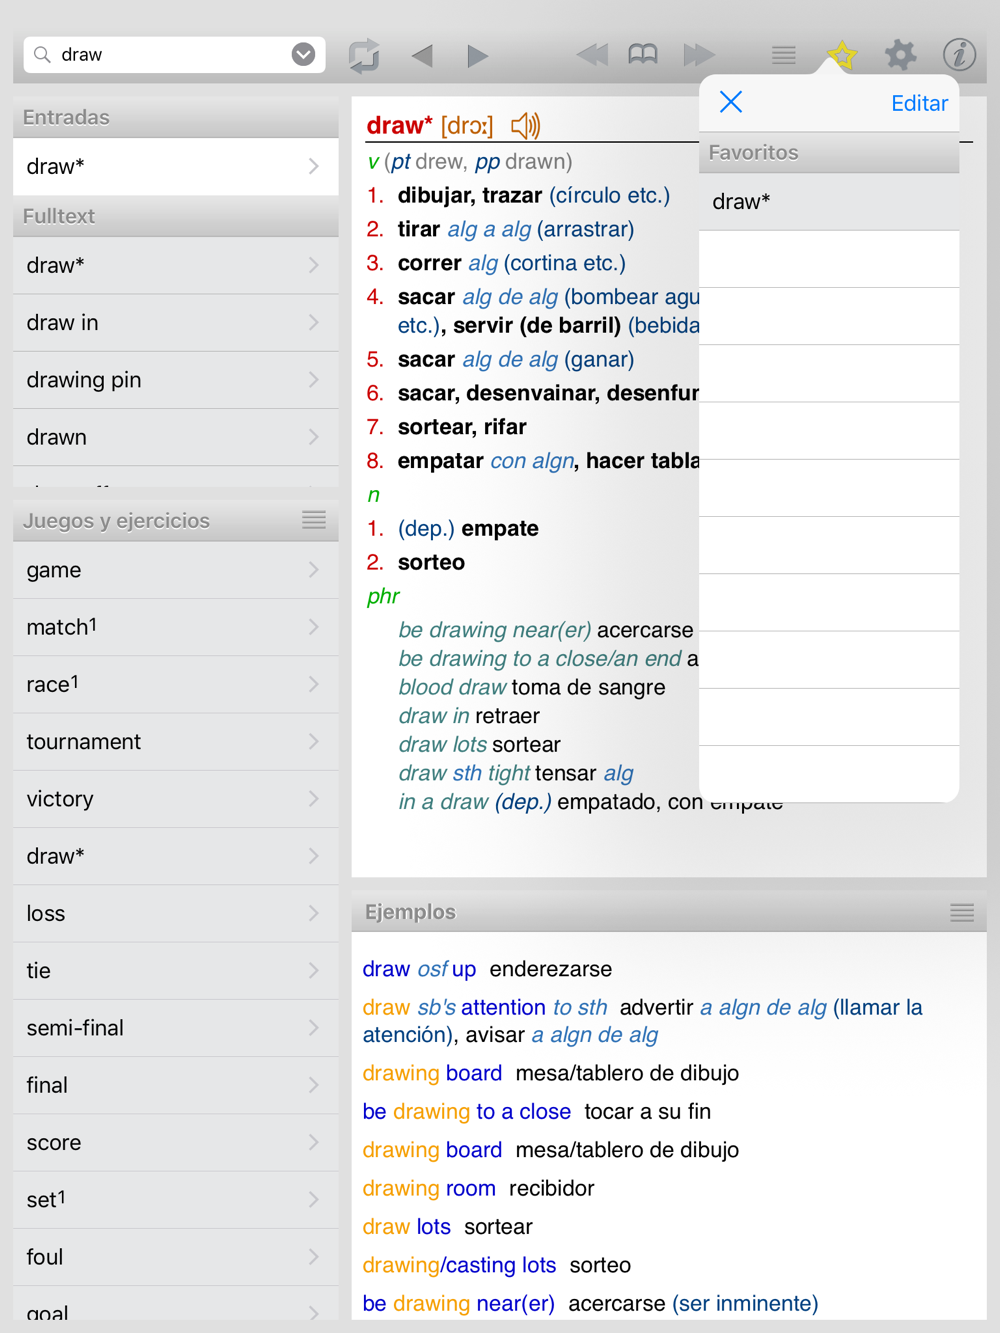Close the Favoritos popover
The width and height of the screenshot is (1000, 1333).
point(731,102)
